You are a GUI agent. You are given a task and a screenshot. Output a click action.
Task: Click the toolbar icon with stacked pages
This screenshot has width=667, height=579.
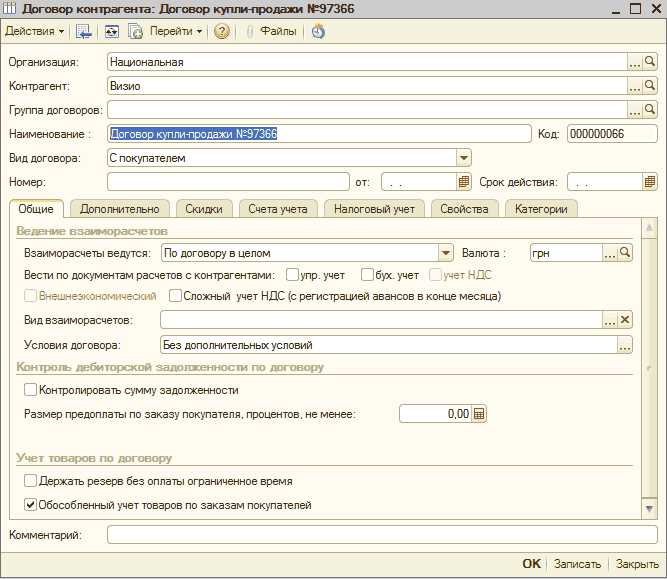(x=135, y=31)
